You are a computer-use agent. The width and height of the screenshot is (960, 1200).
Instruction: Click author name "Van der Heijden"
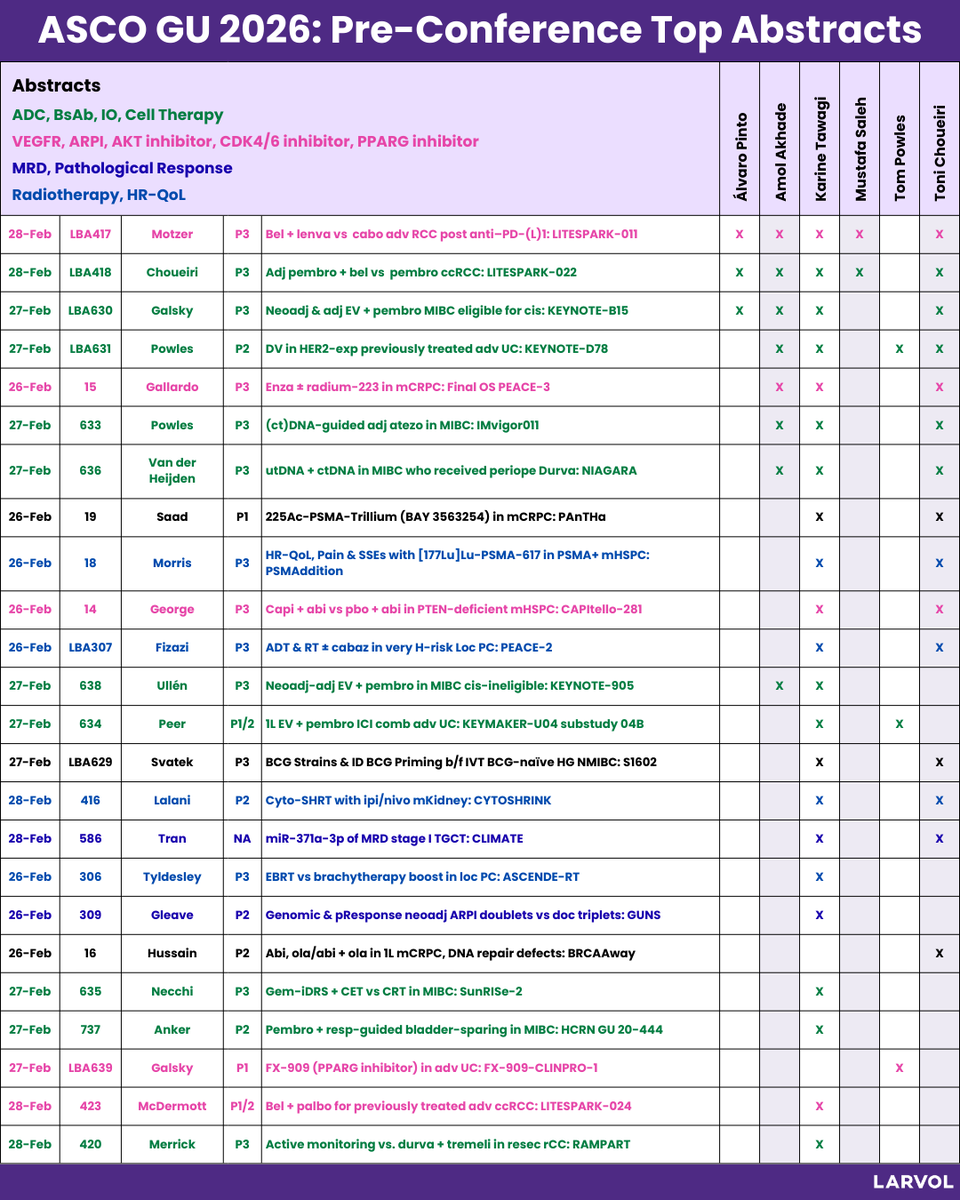[172, 471]
